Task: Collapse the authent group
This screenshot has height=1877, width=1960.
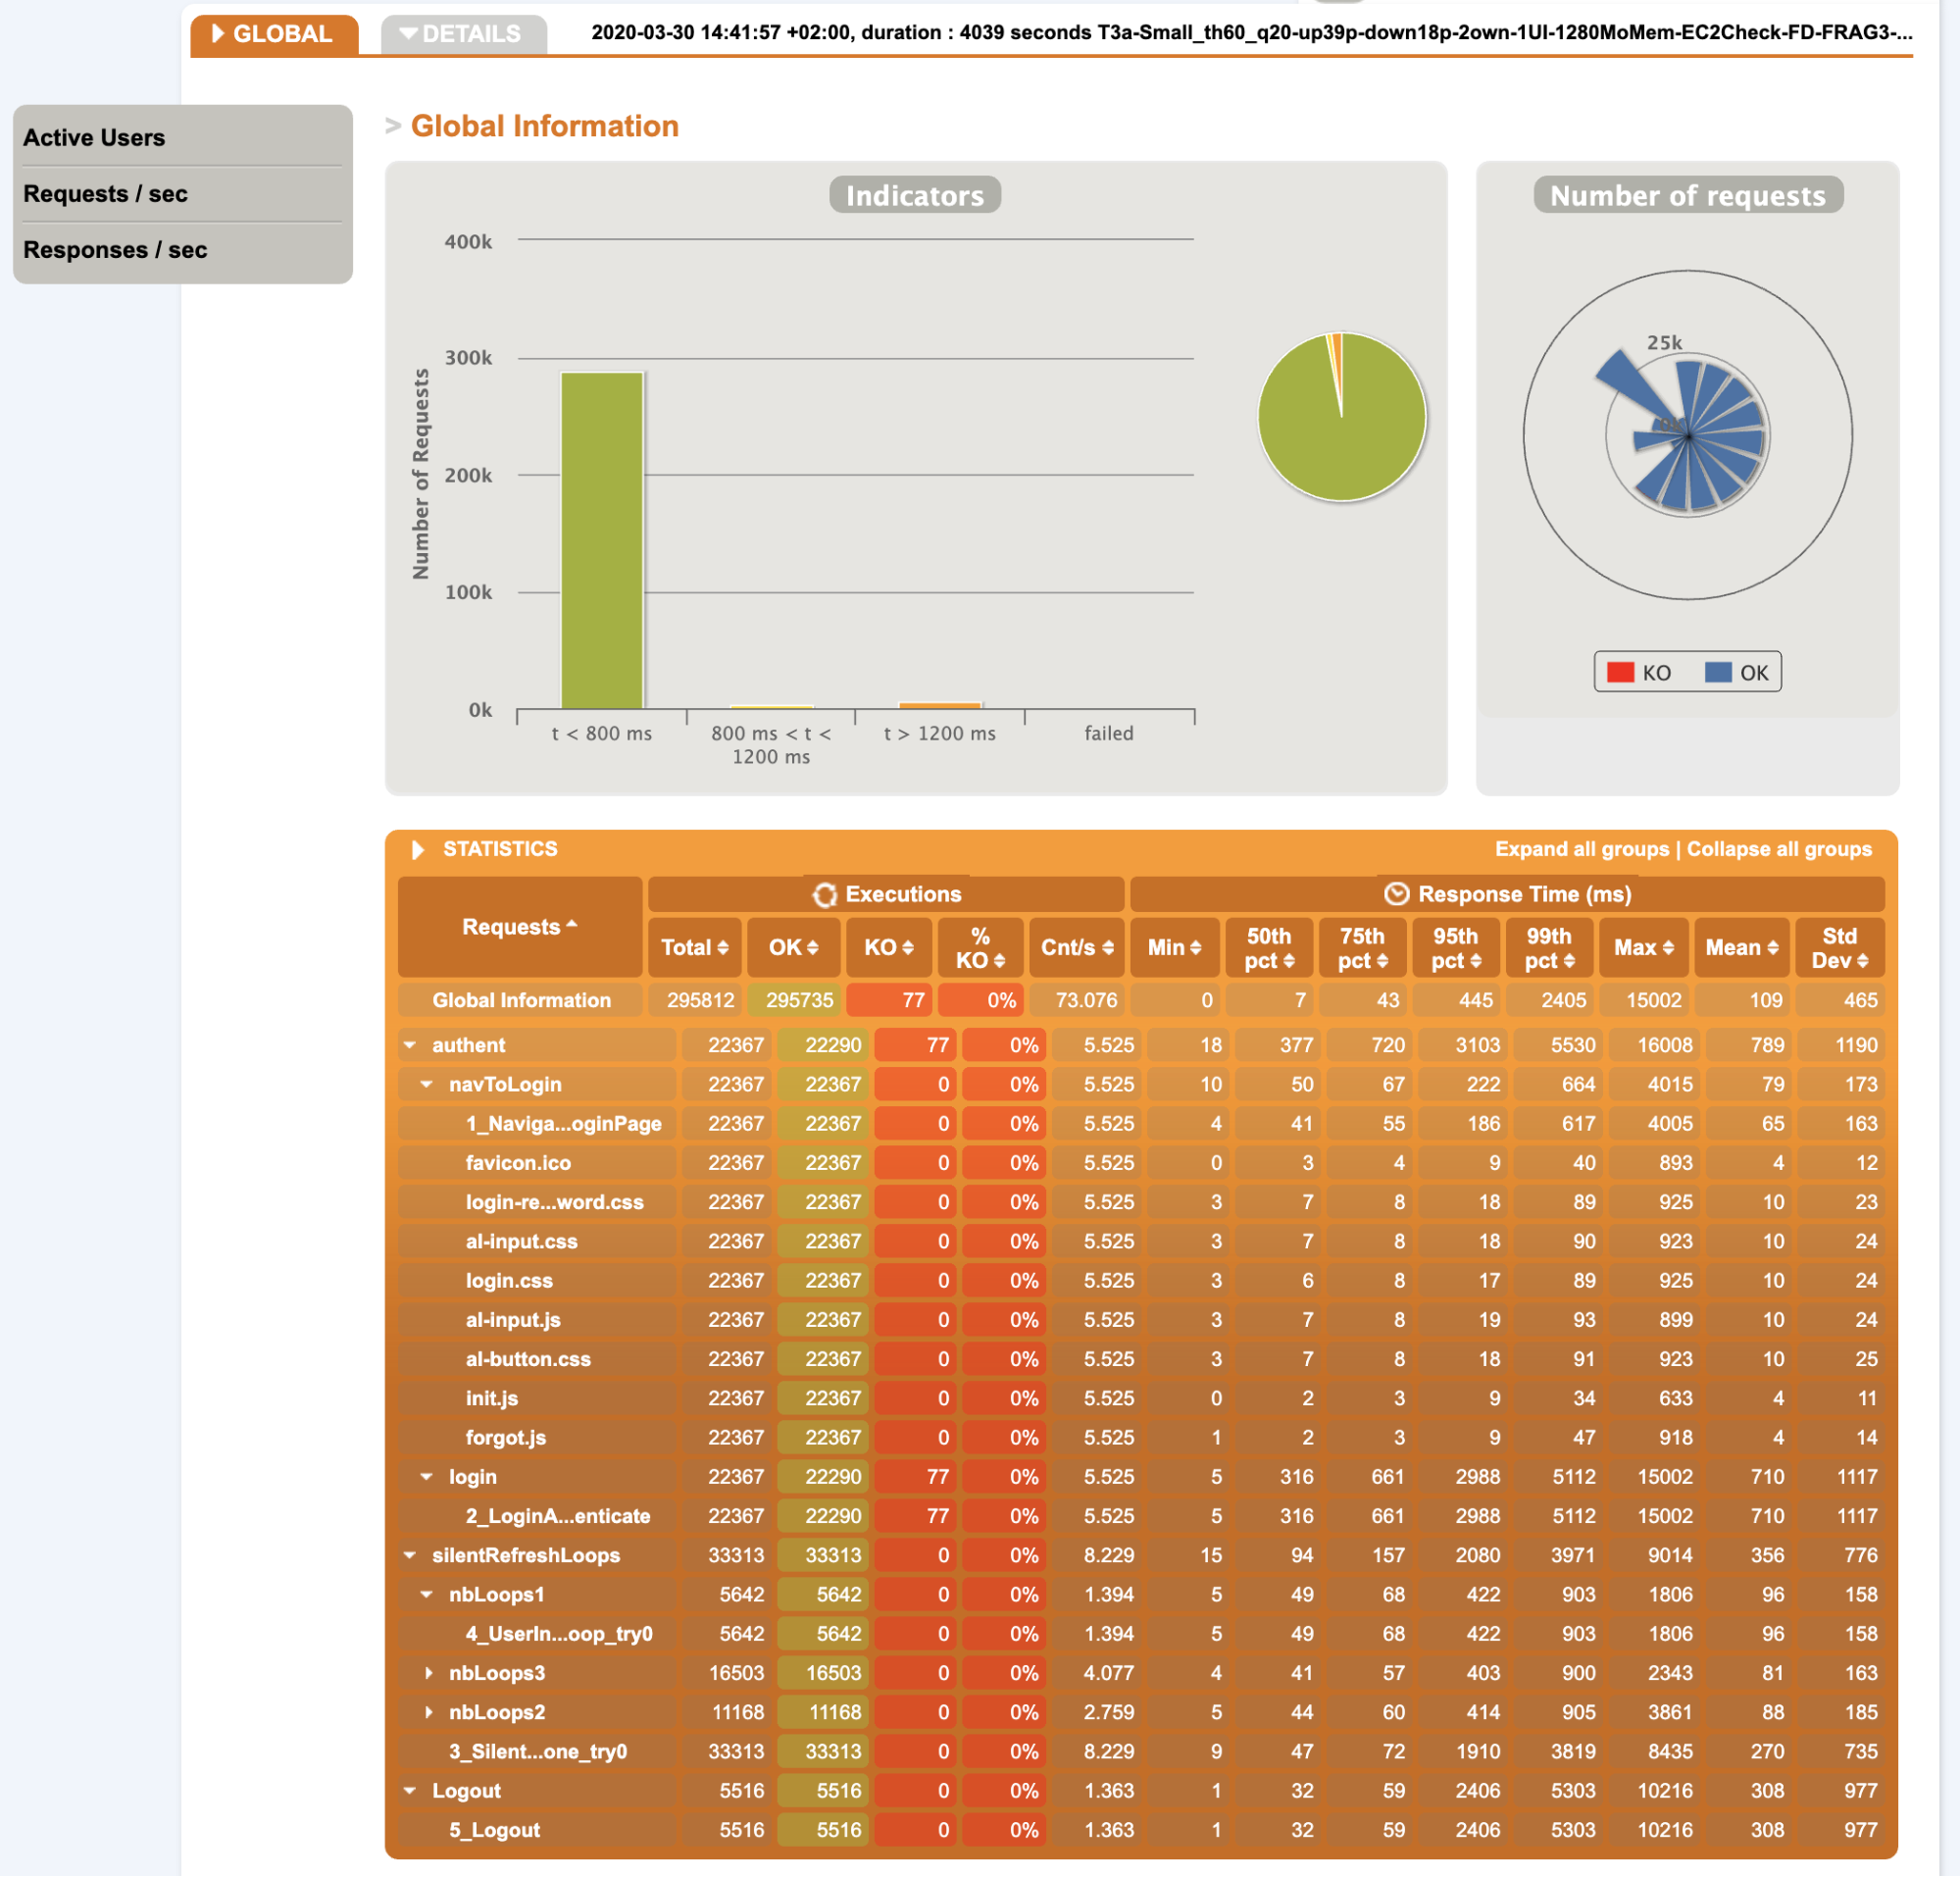Action: (x=410, y=1045)
